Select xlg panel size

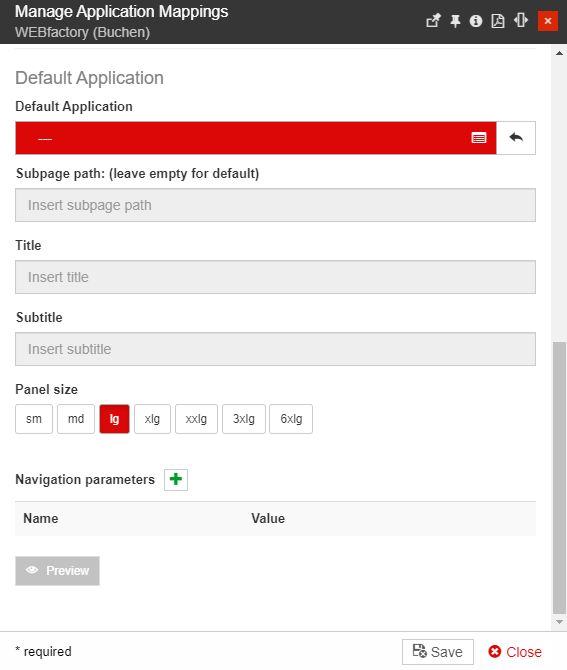click(x=152, y=419)
